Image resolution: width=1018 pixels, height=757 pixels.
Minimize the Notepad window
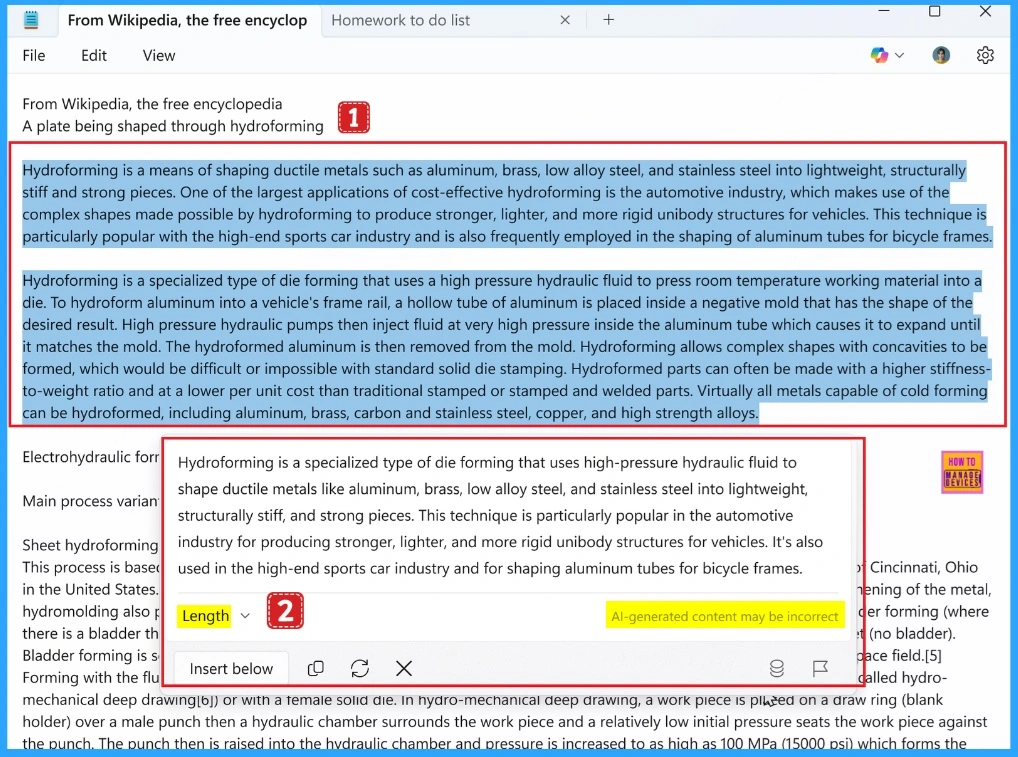tap(884, 11)
